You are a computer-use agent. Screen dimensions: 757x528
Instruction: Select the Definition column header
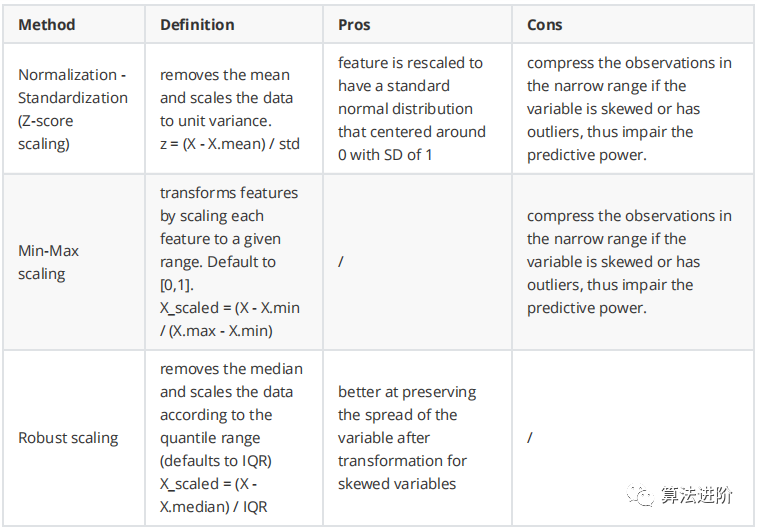(x=197, y=25)
